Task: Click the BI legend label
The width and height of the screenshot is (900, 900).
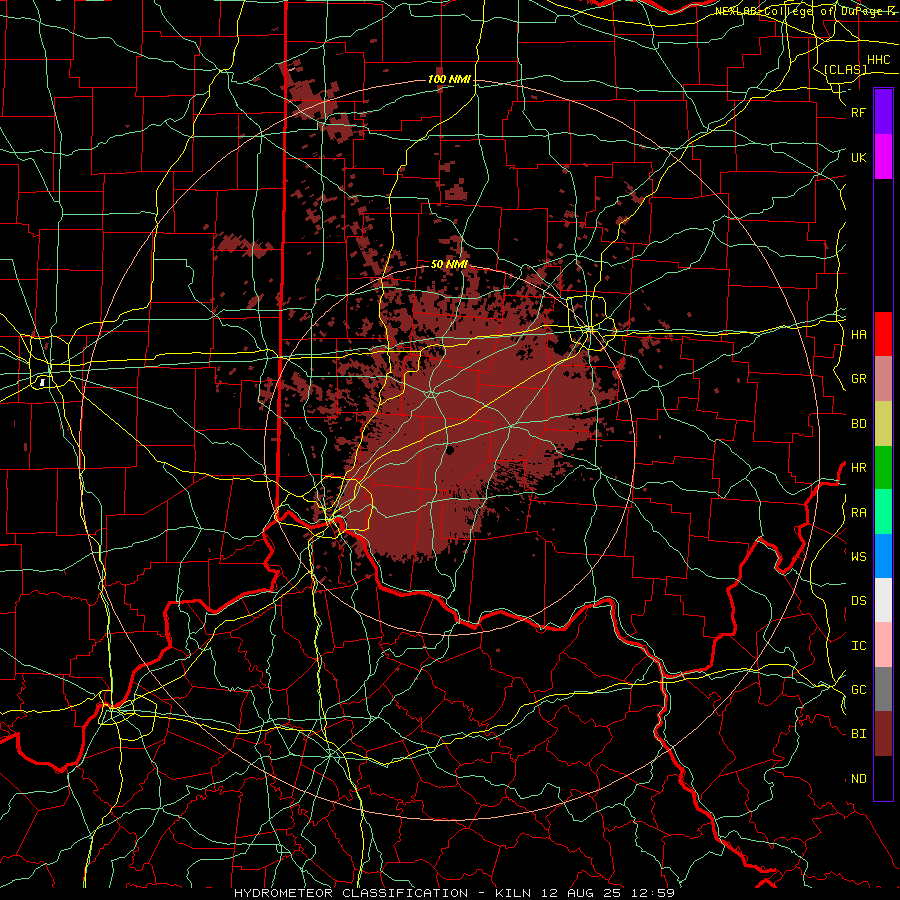Action: tap(858, 734)
